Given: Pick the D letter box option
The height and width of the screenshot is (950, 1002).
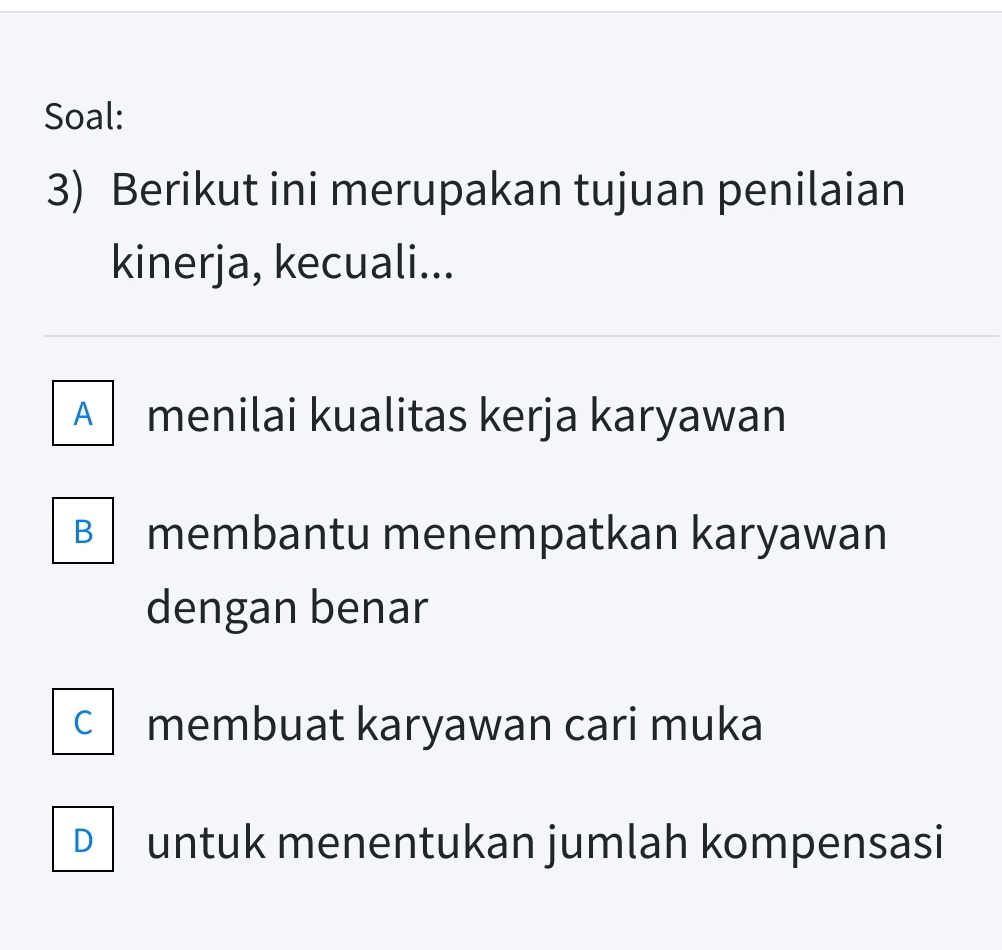Looking at the screenshot, I should tap(83, 842).
